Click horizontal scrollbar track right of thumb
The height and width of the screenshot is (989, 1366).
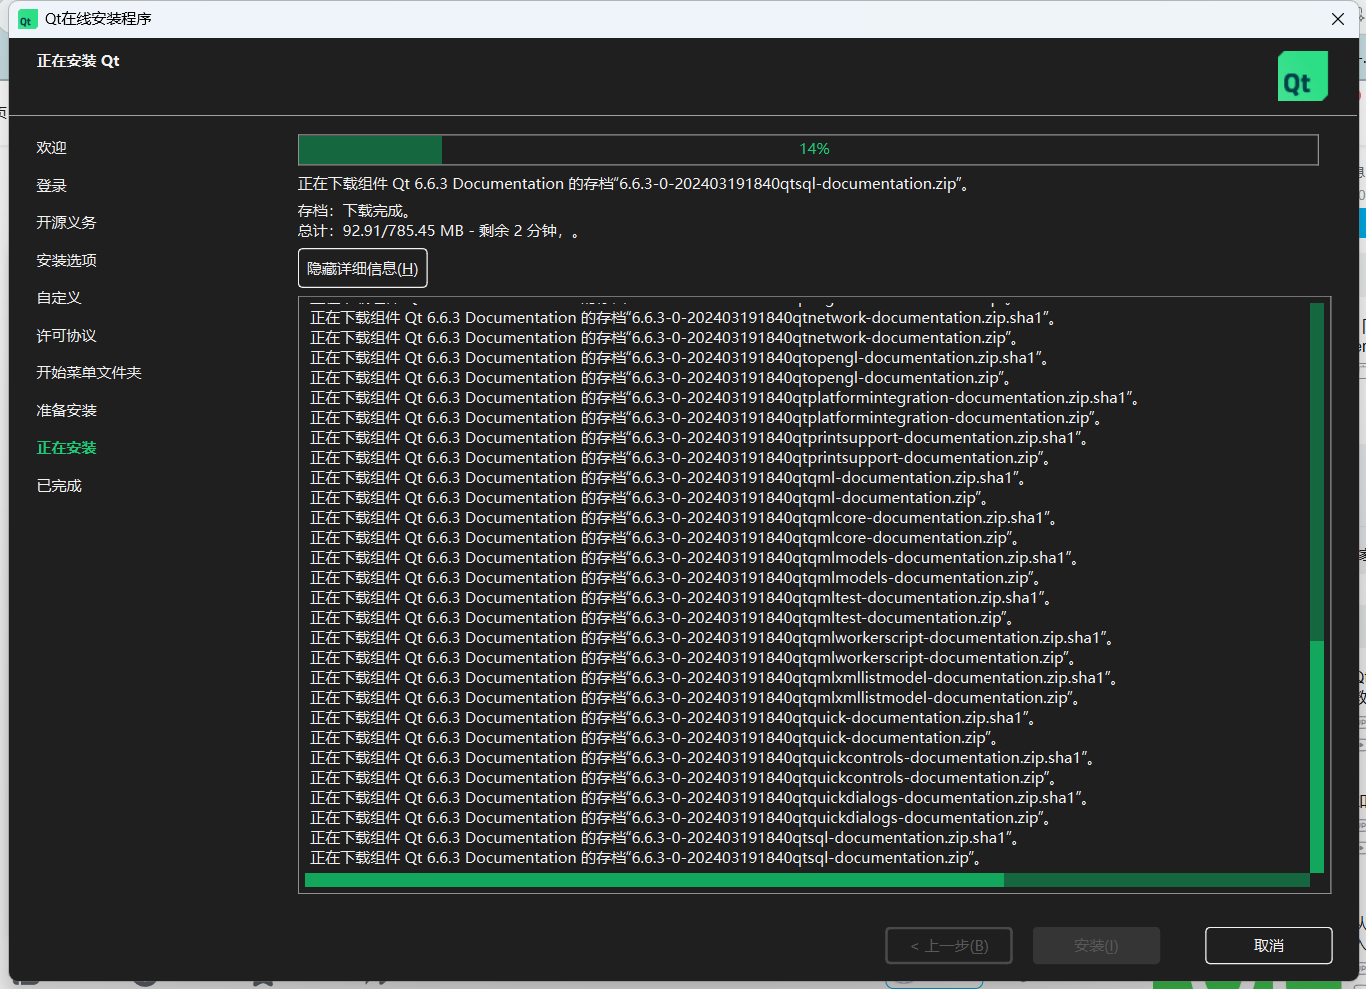click(x=1157, y=880)
